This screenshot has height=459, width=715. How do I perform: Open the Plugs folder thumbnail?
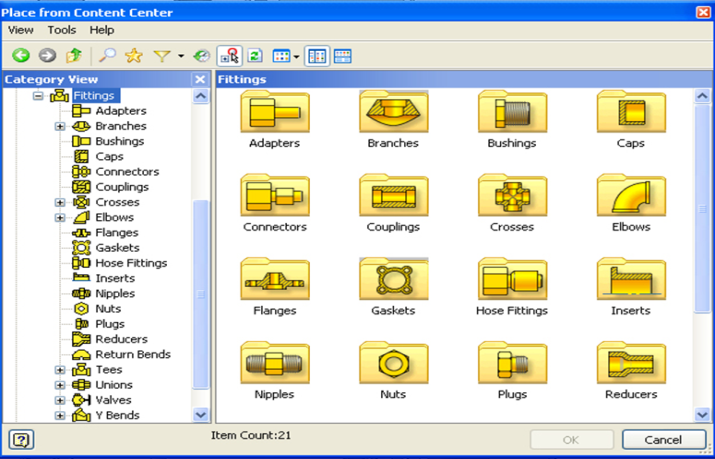click(x=512, y=363)
